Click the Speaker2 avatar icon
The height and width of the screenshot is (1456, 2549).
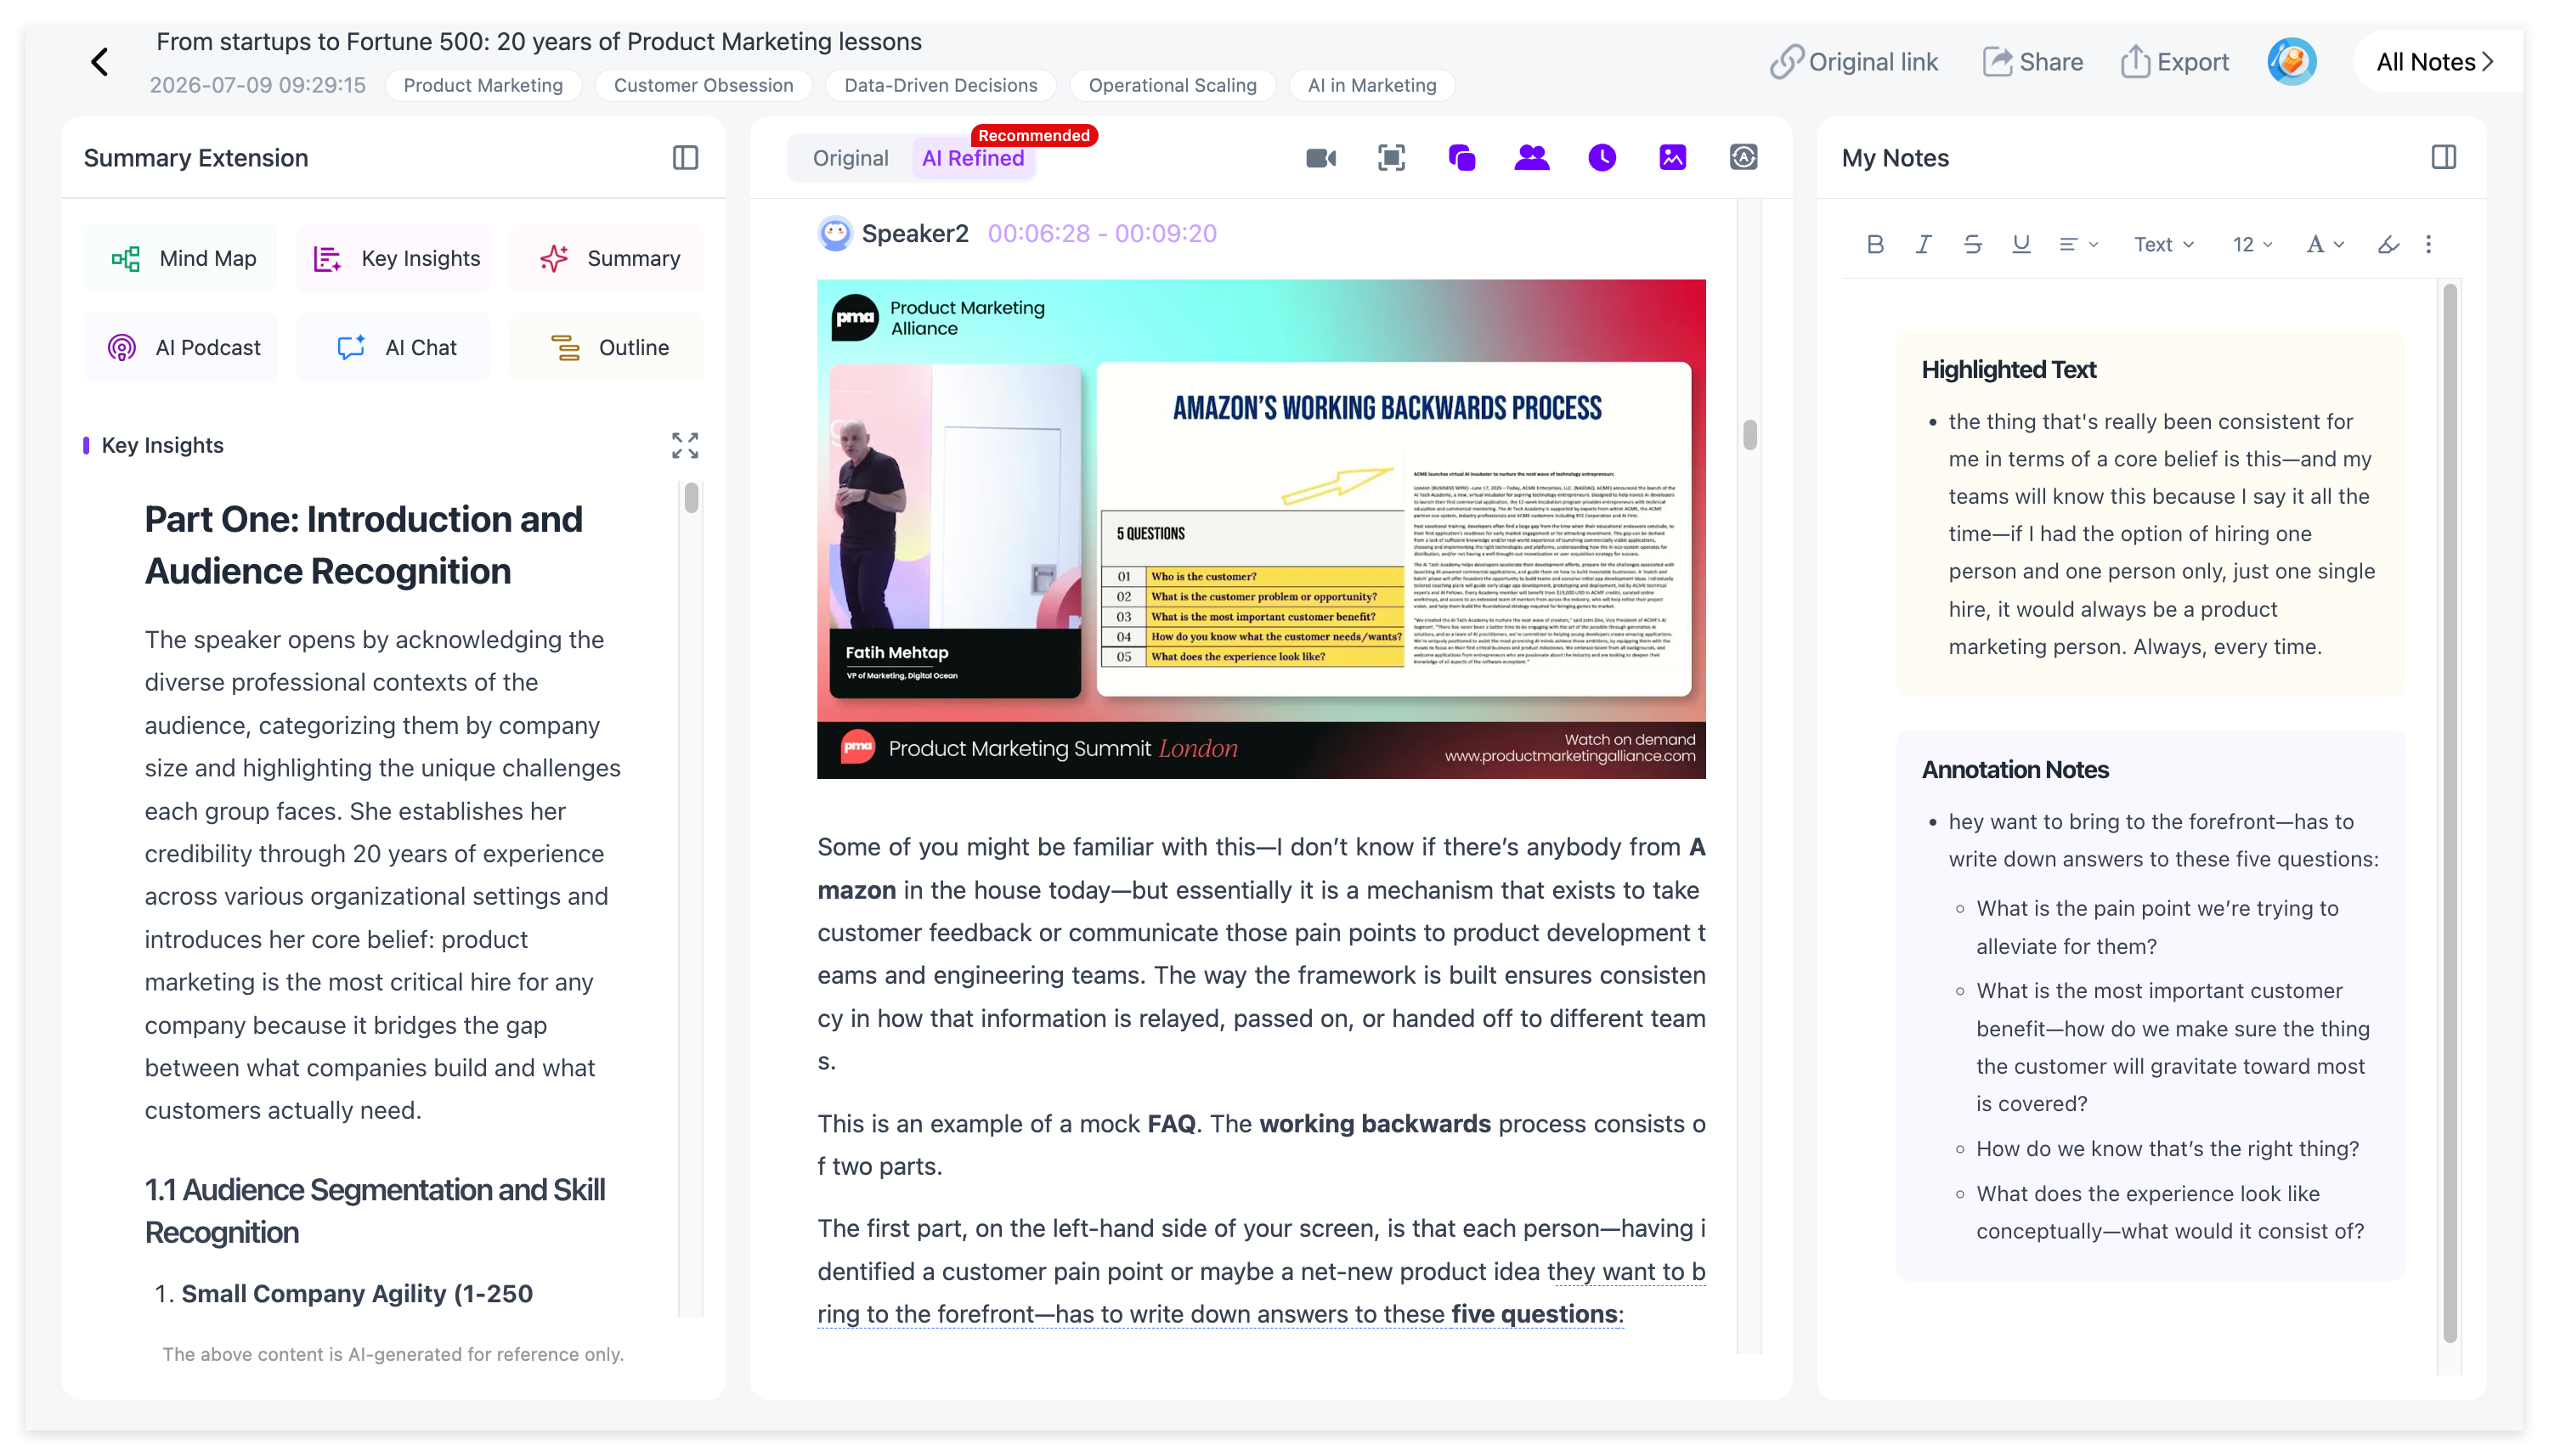[x=835, y=233]
